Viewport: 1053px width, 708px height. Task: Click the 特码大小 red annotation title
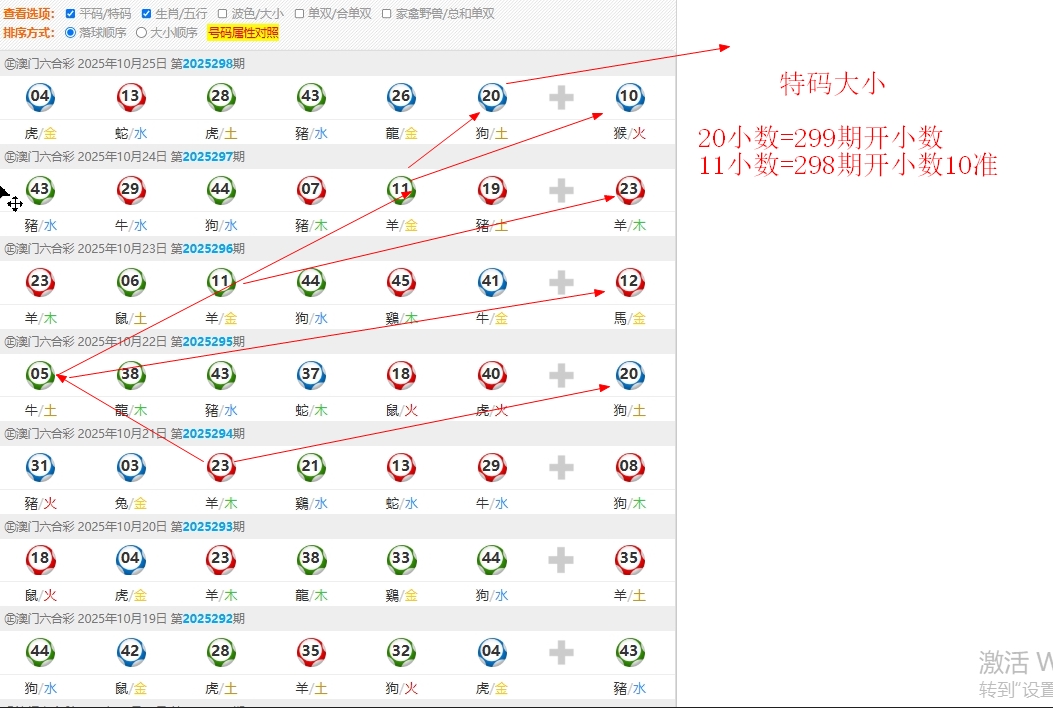tap(832, 84)
